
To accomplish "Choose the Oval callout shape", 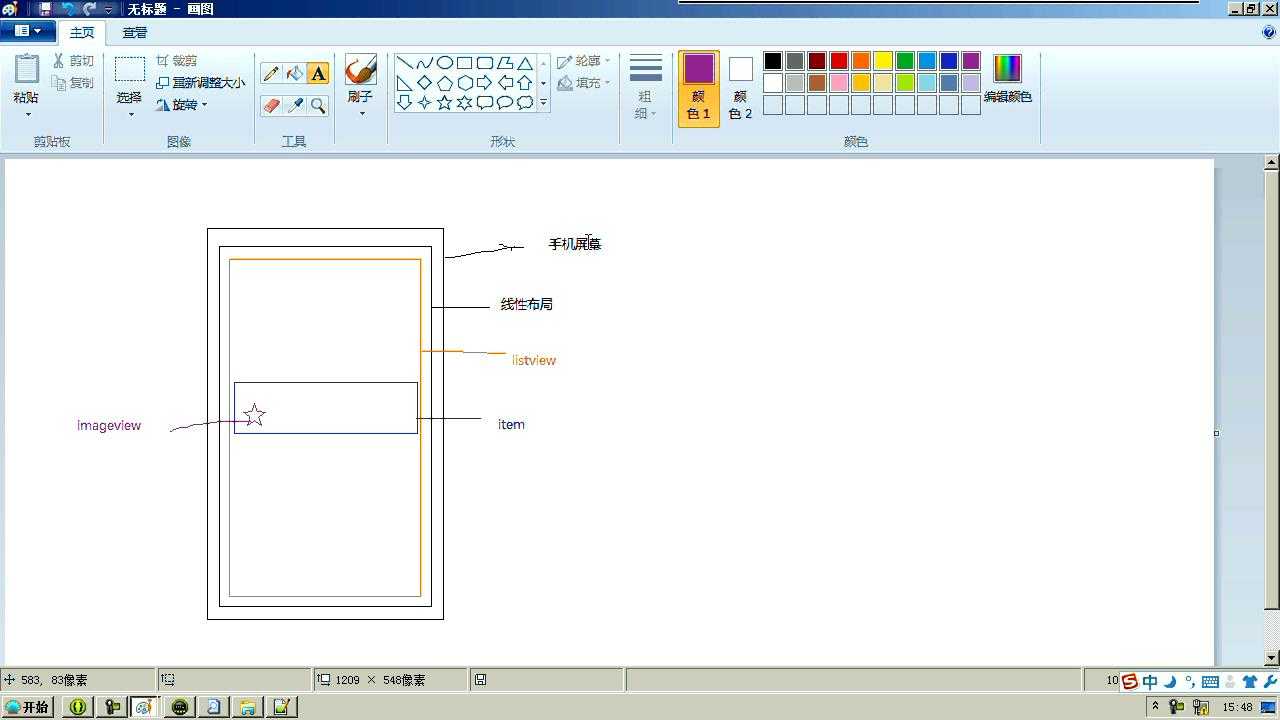I will pos(505,103).
